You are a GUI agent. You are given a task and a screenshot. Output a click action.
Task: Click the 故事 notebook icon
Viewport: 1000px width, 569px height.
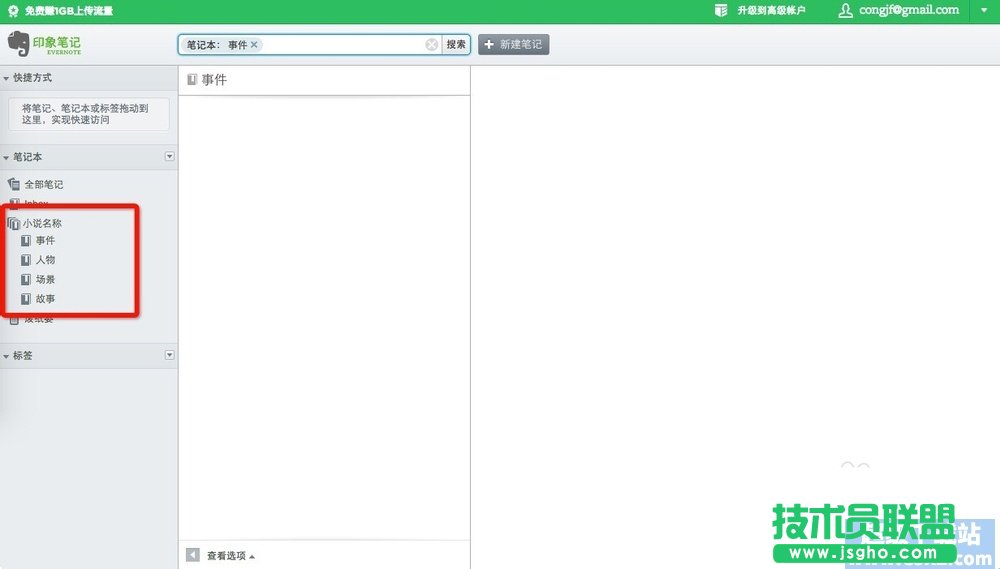click(x=26, y=299)
